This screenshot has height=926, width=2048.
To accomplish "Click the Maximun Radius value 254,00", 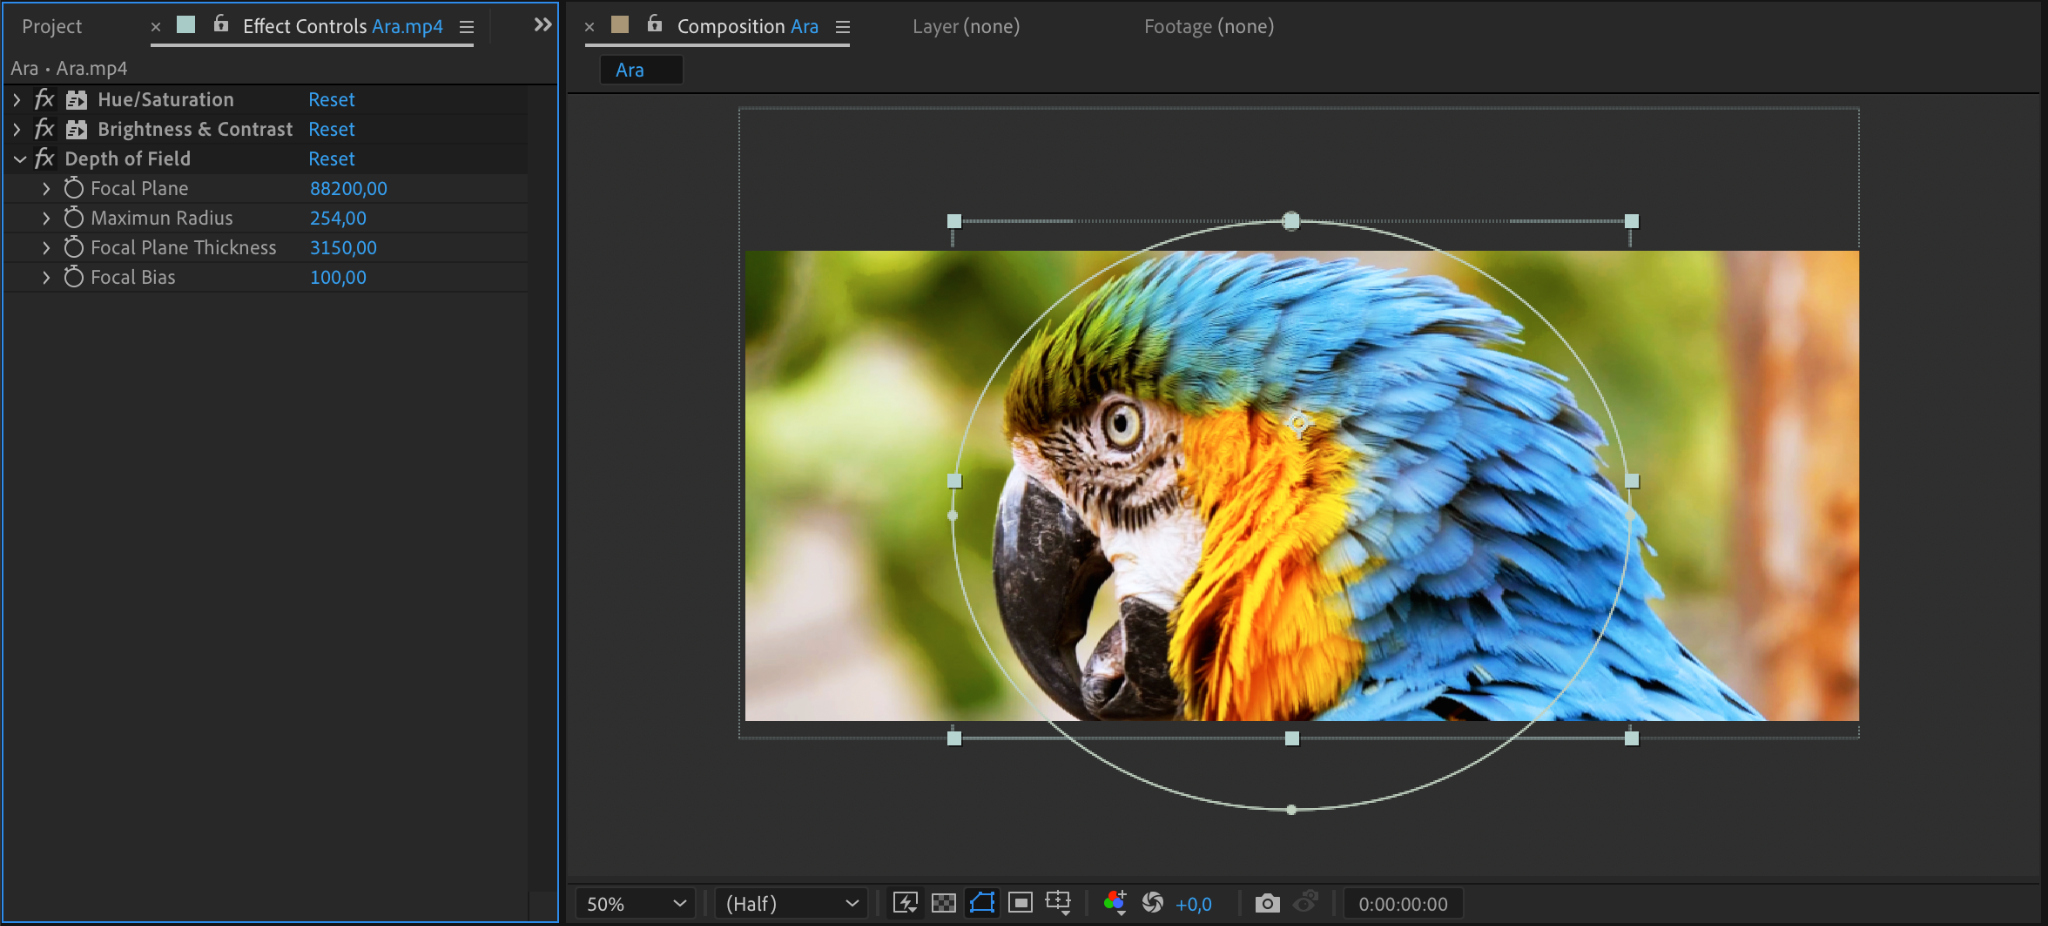I will [x=338, y=218].
